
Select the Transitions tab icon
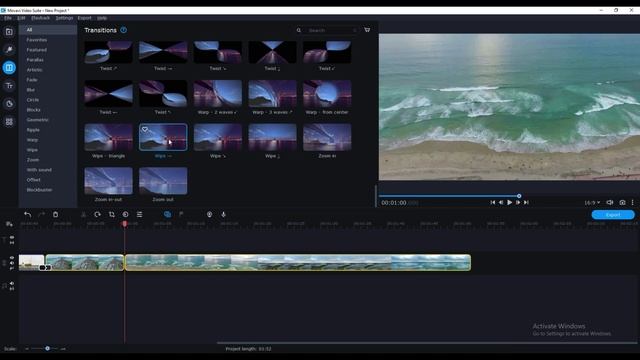[9, 68]
